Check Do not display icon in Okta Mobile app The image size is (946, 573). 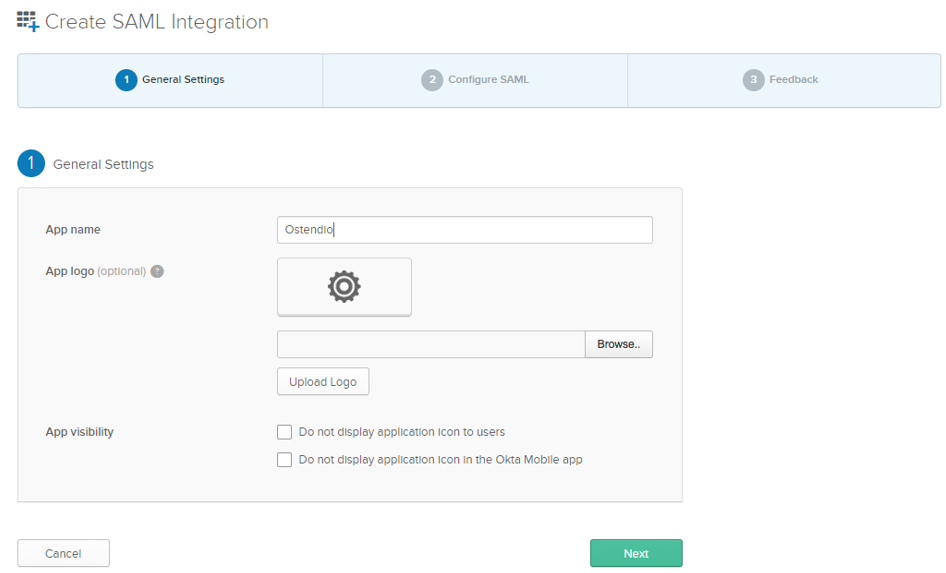[284, 460]
